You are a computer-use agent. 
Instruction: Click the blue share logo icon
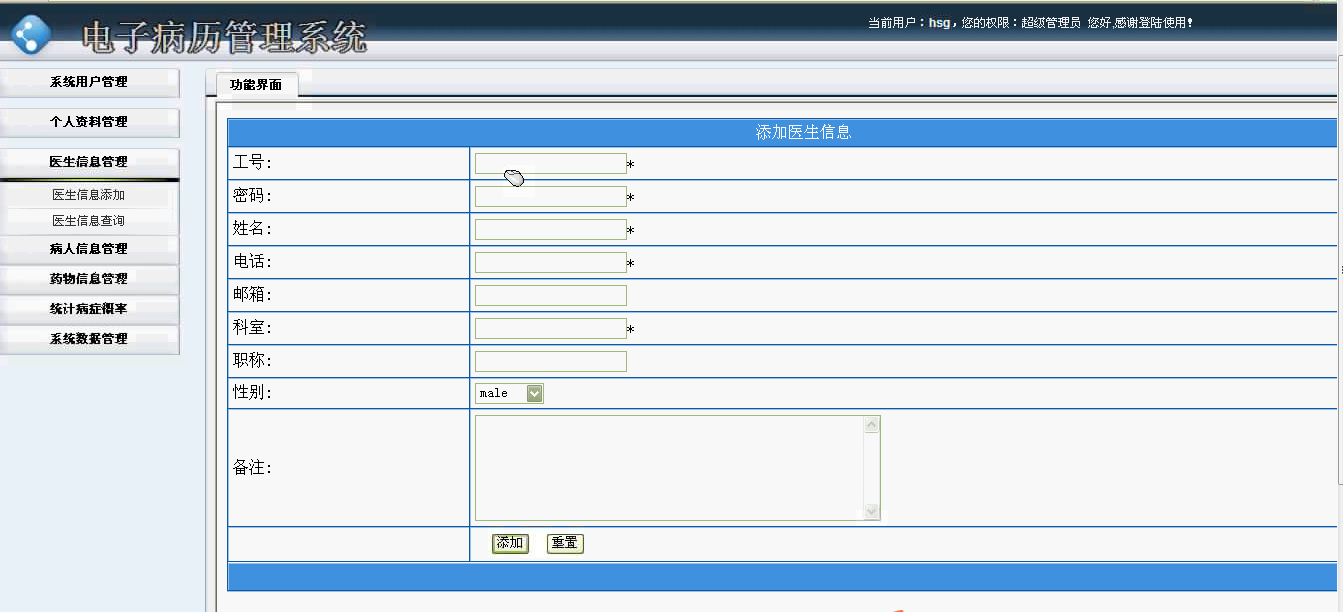31,35
